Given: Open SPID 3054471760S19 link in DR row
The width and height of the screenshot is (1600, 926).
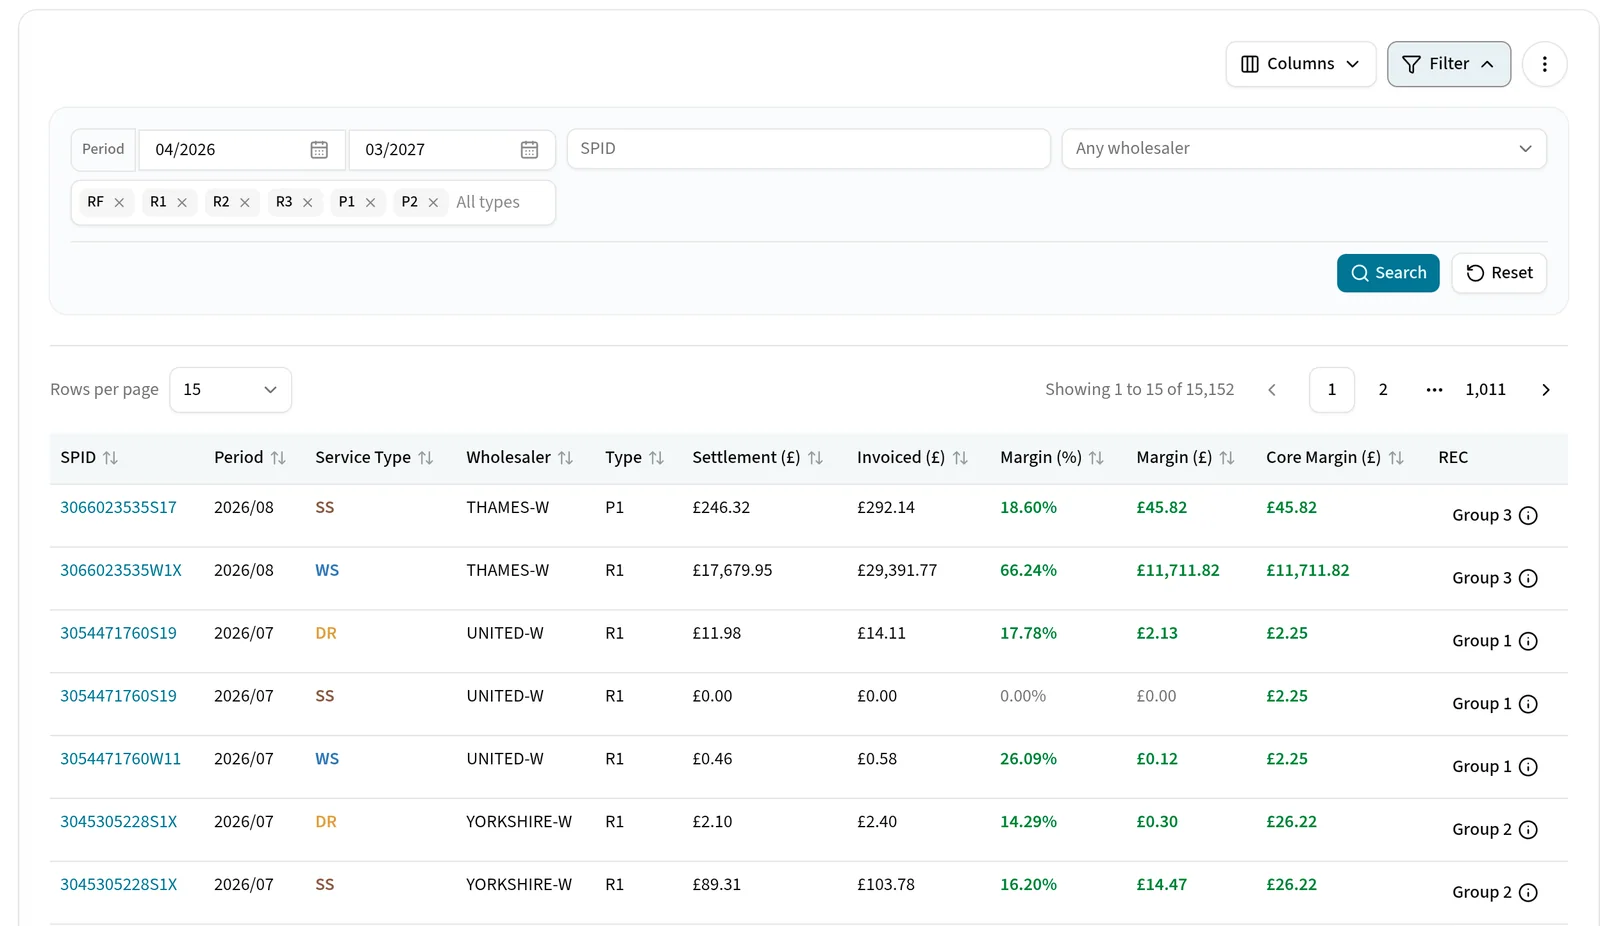Looking at the screenshot, I should (118, 634).
